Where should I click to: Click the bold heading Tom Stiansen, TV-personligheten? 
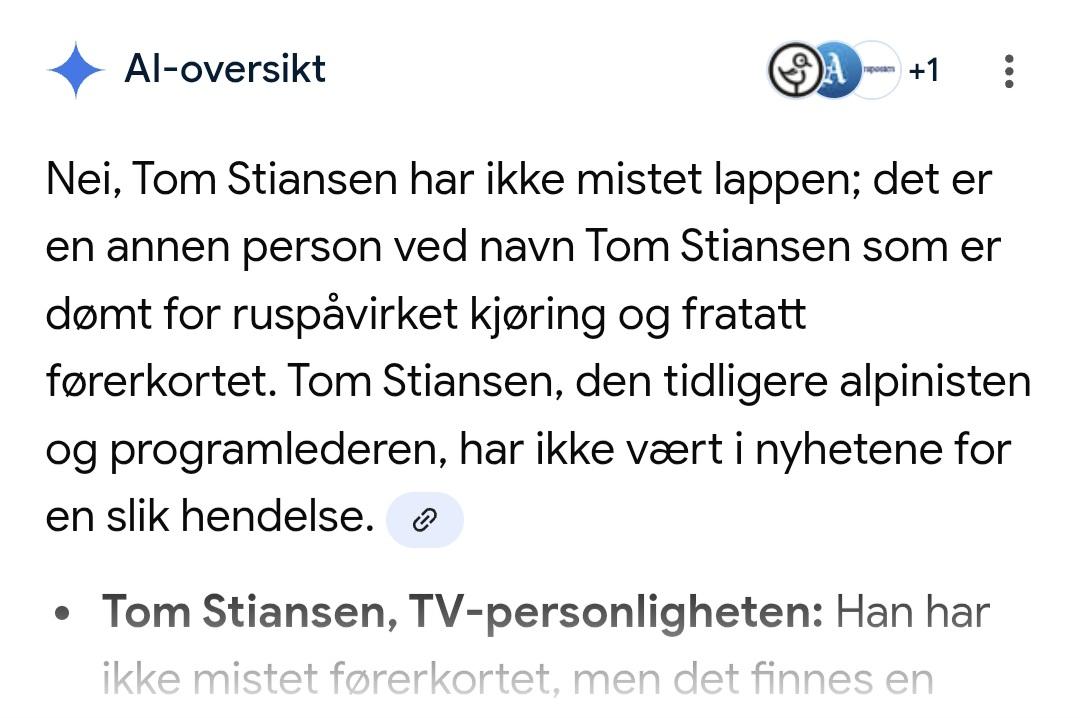462,612
